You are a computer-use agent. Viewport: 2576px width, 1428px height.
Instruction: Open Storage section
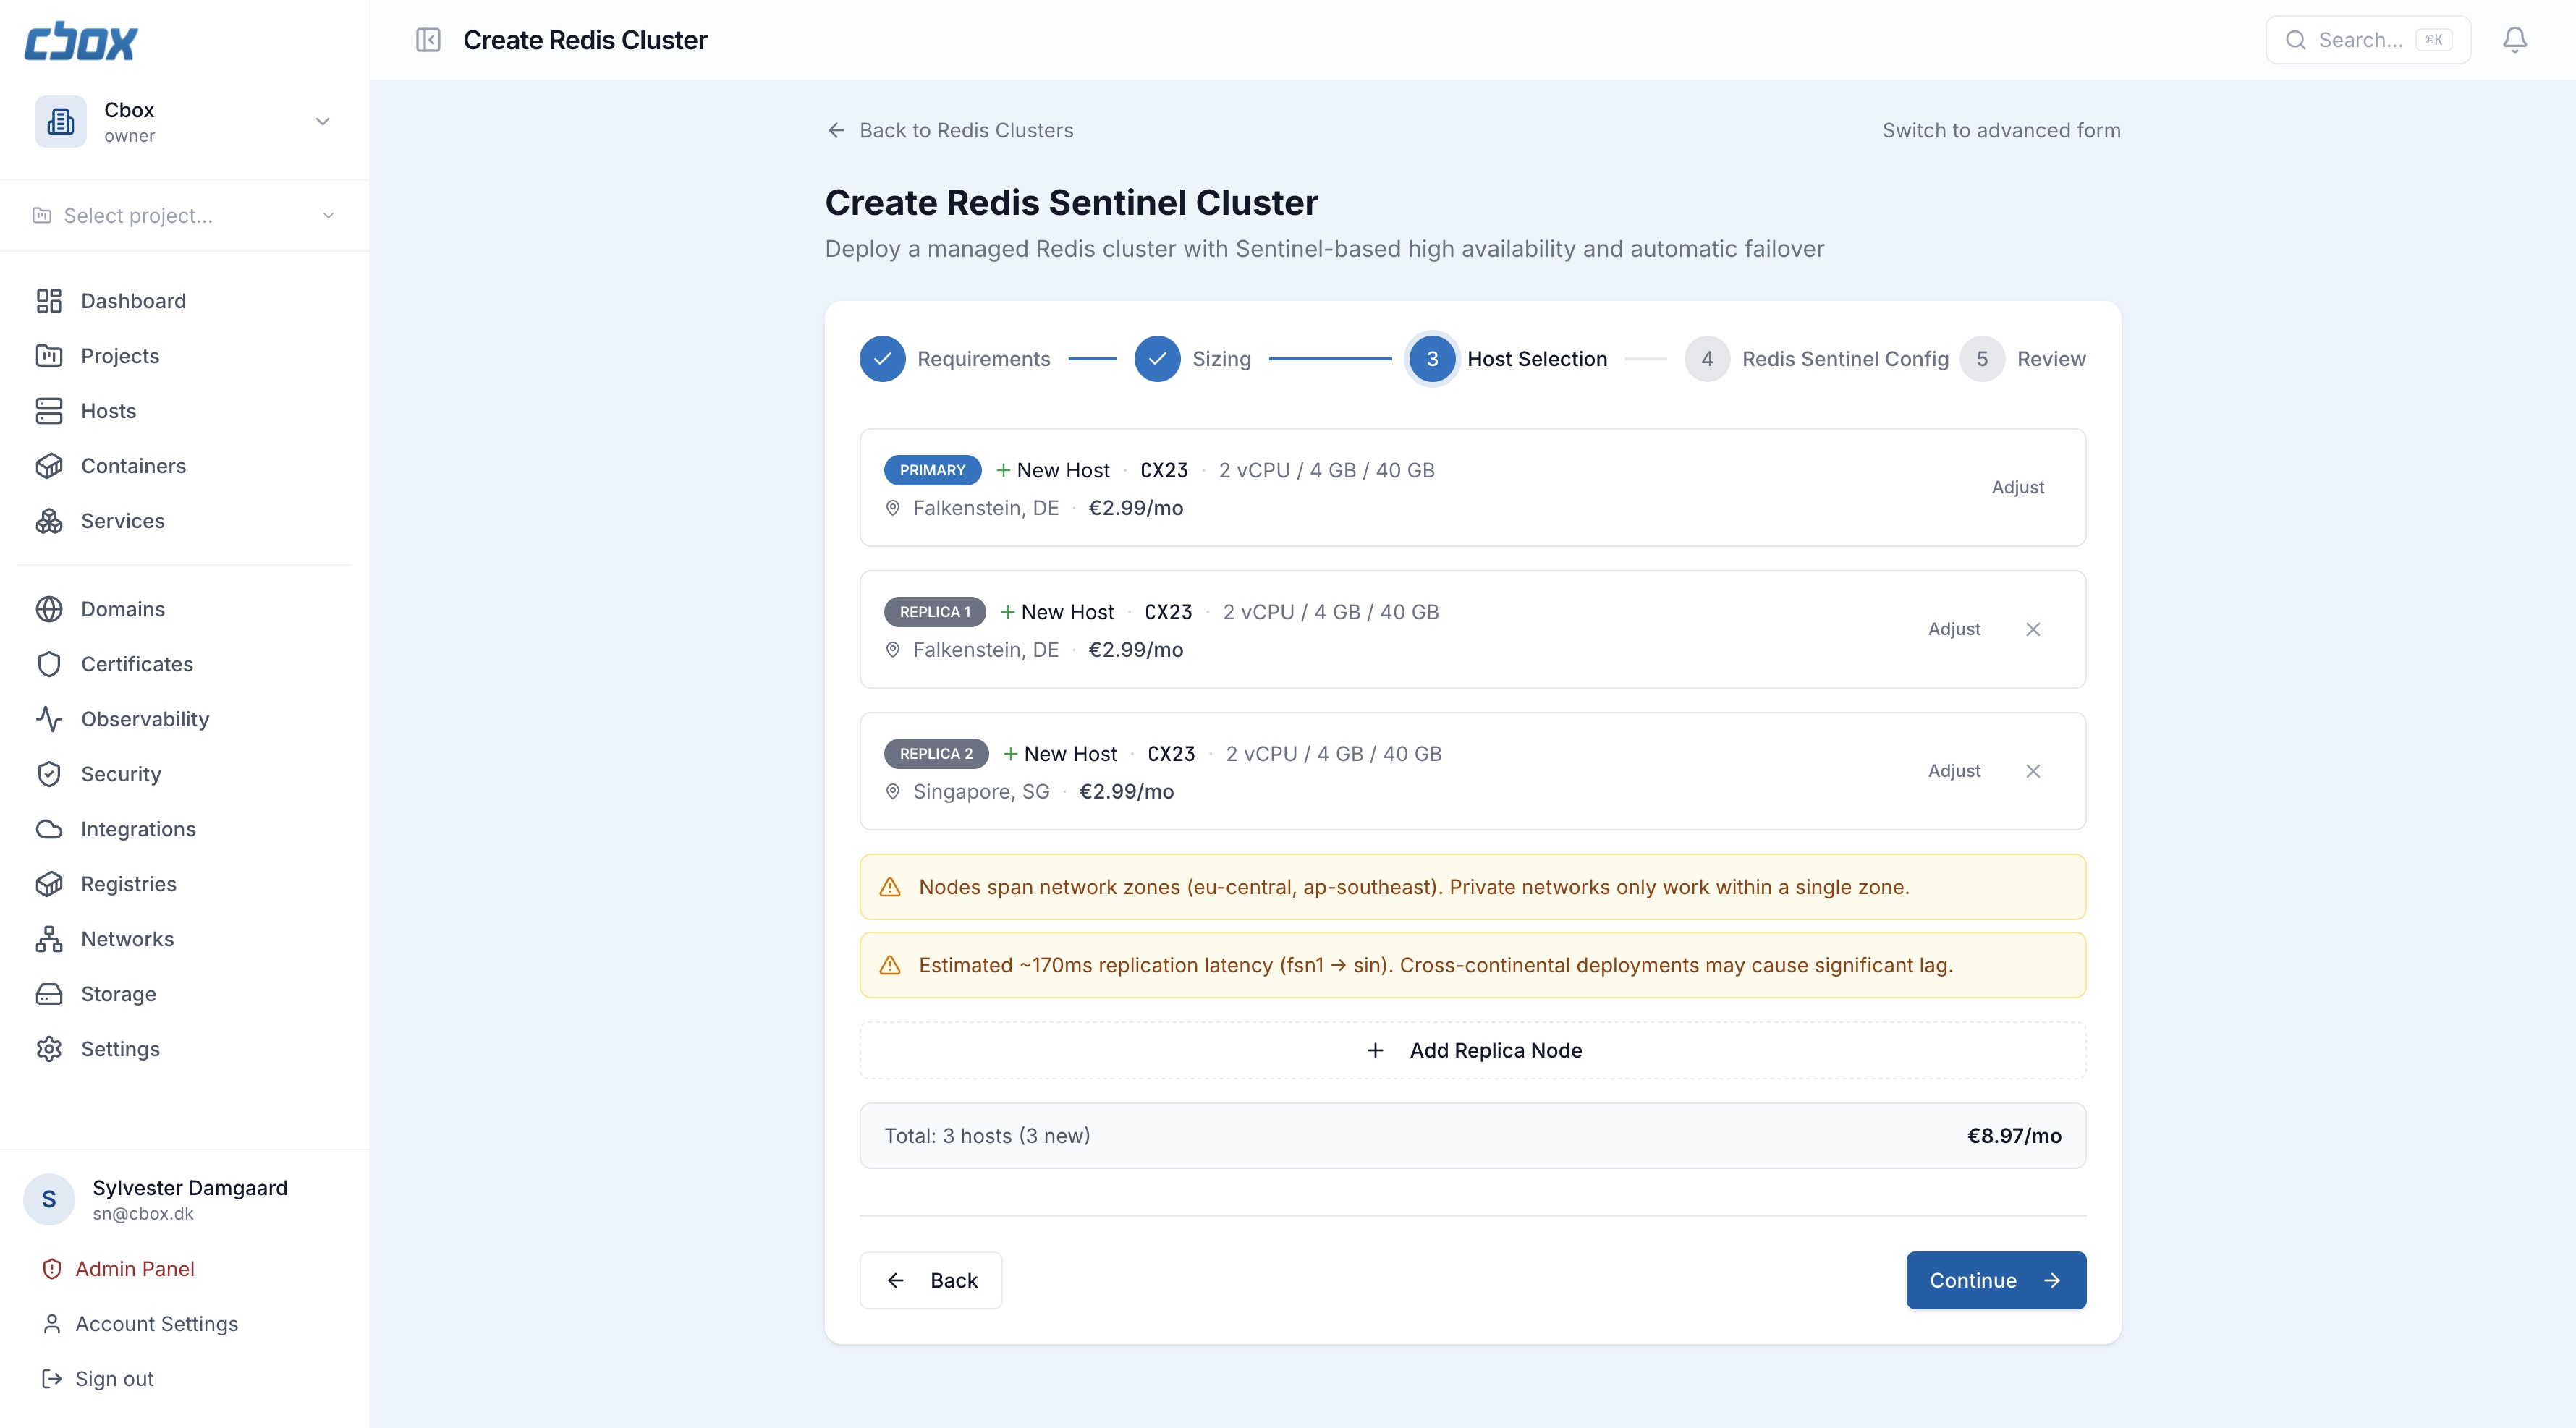118,994
